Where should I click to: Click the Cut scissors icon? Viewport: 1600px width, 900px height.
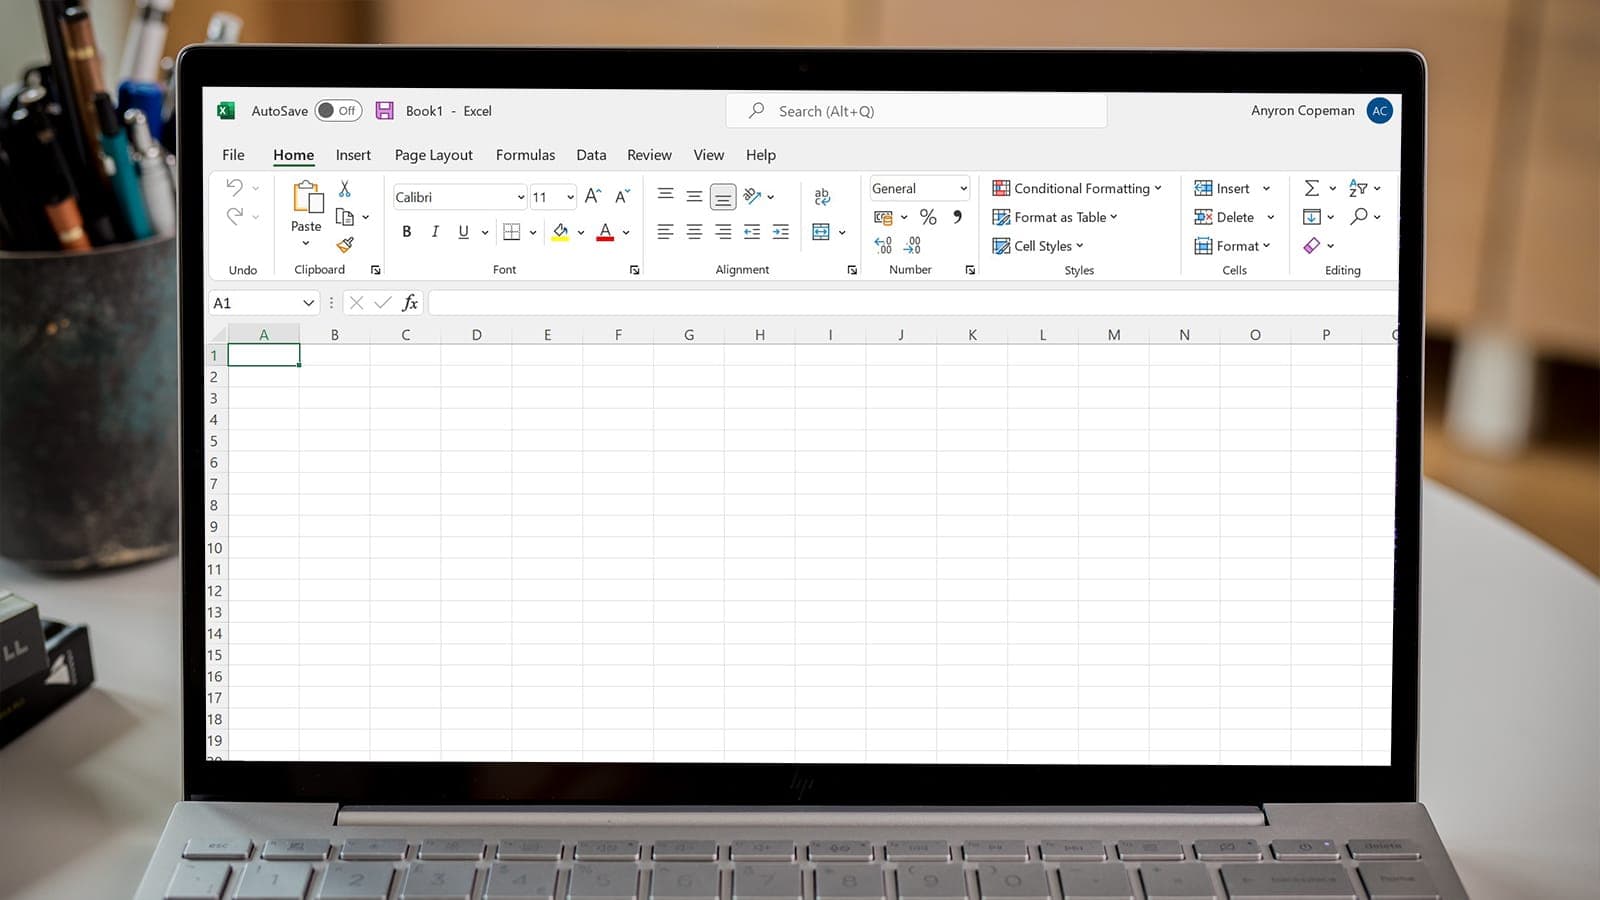point(345,188)
